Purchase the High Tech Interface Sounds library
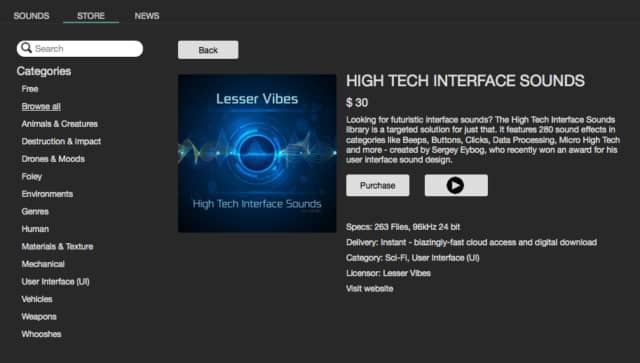The width and height of the screenshot is (640, 363). (x=378, y=185)
